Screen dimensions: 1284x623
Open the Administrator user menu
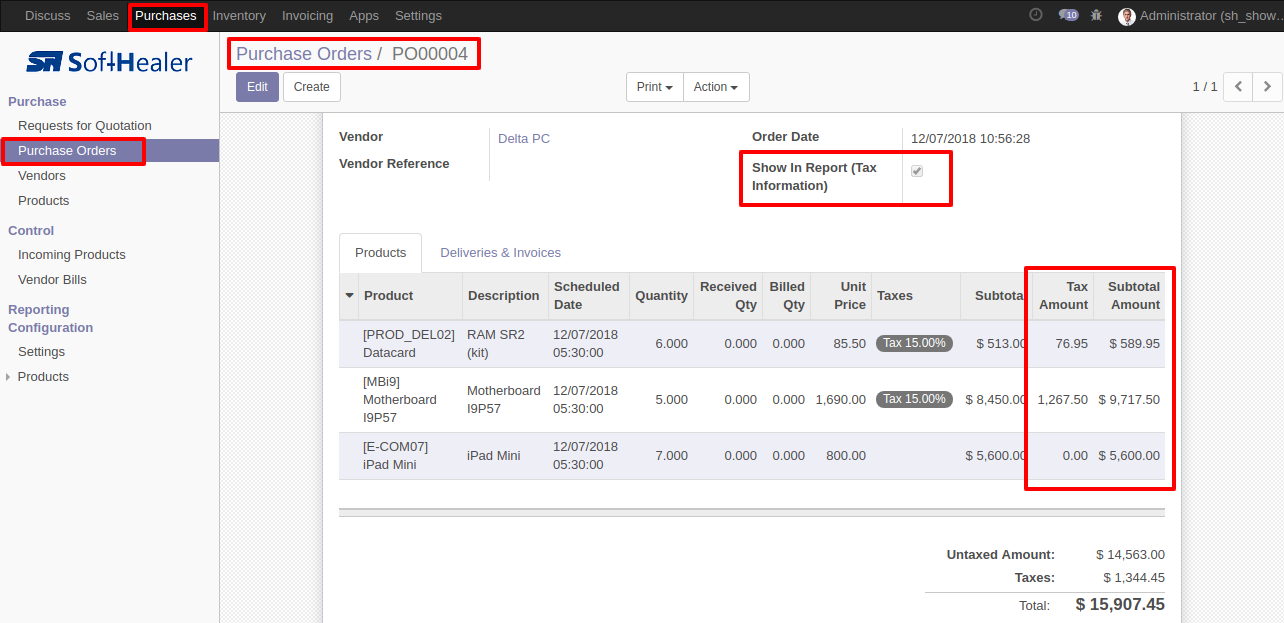tap(1200, 16)
